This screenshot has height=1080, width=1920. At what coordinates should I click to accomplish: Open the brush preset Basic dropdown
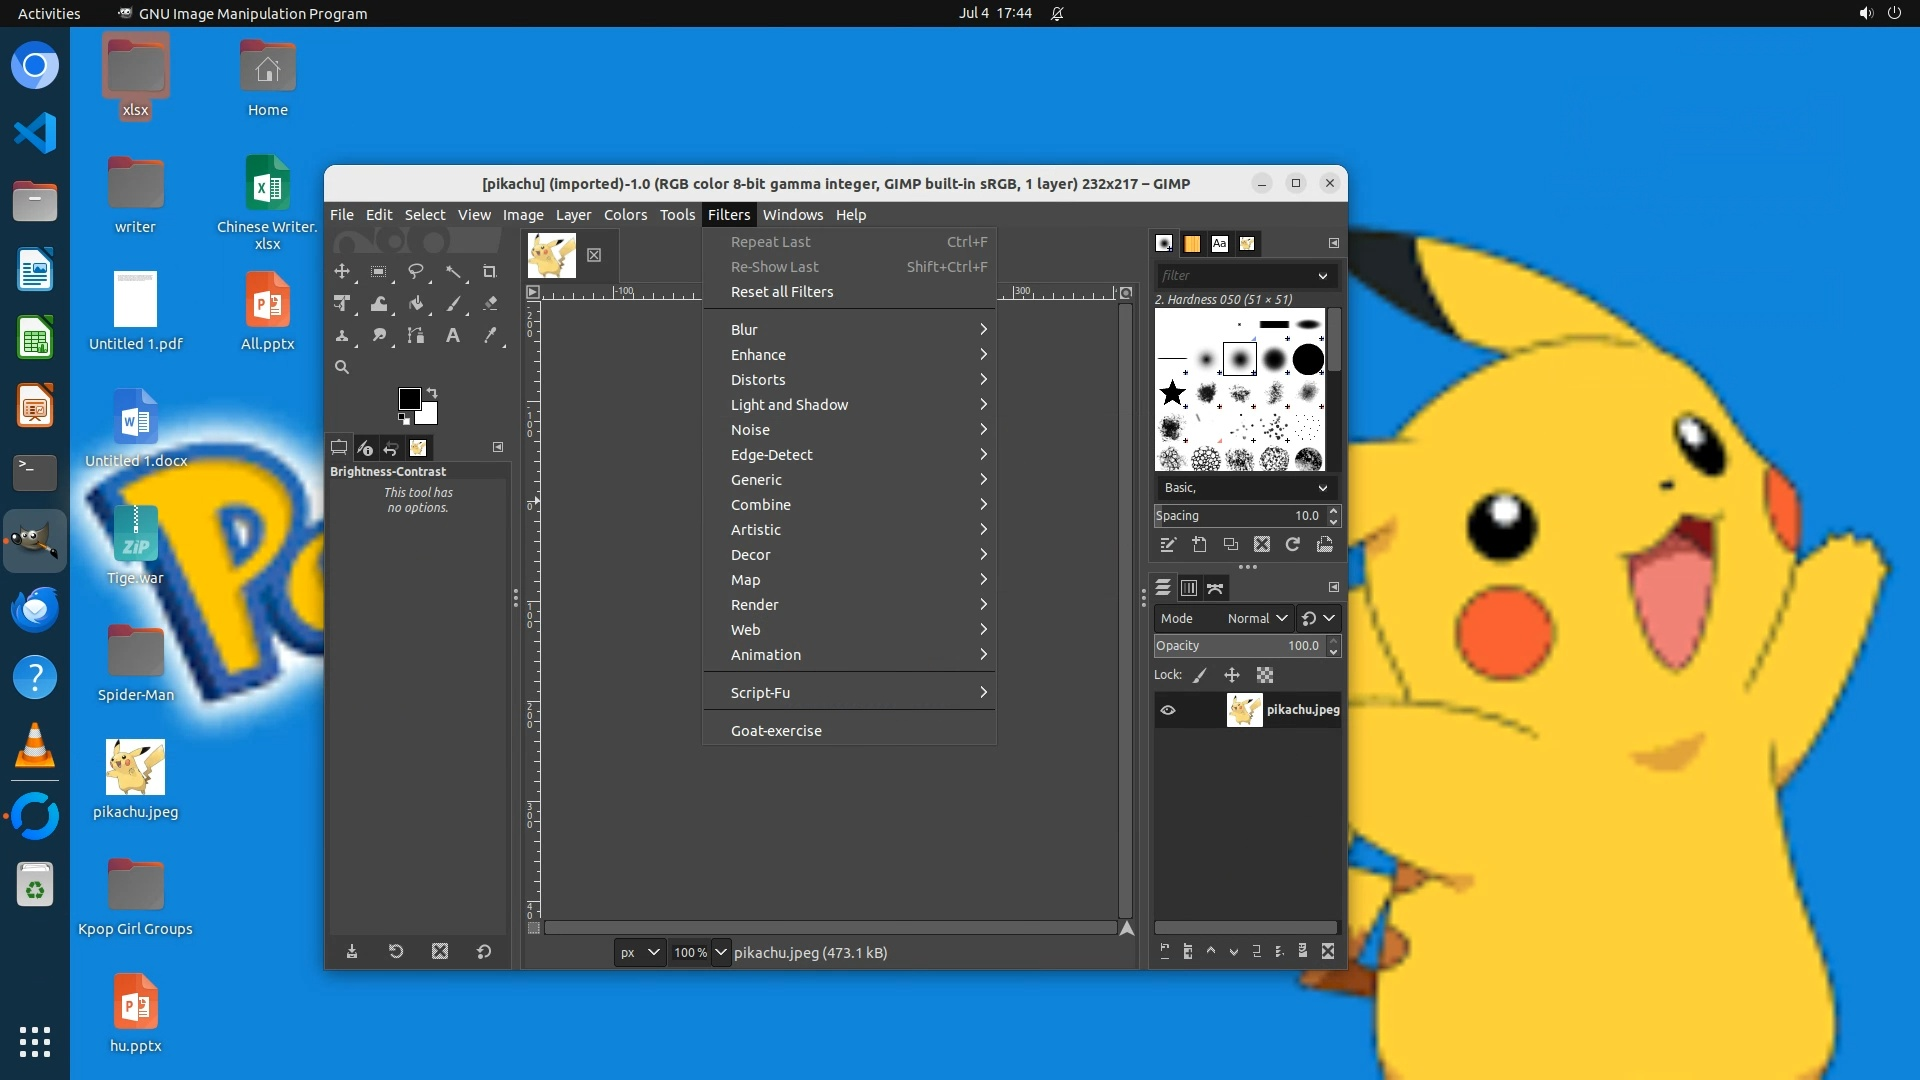[x=1245, y=488]
